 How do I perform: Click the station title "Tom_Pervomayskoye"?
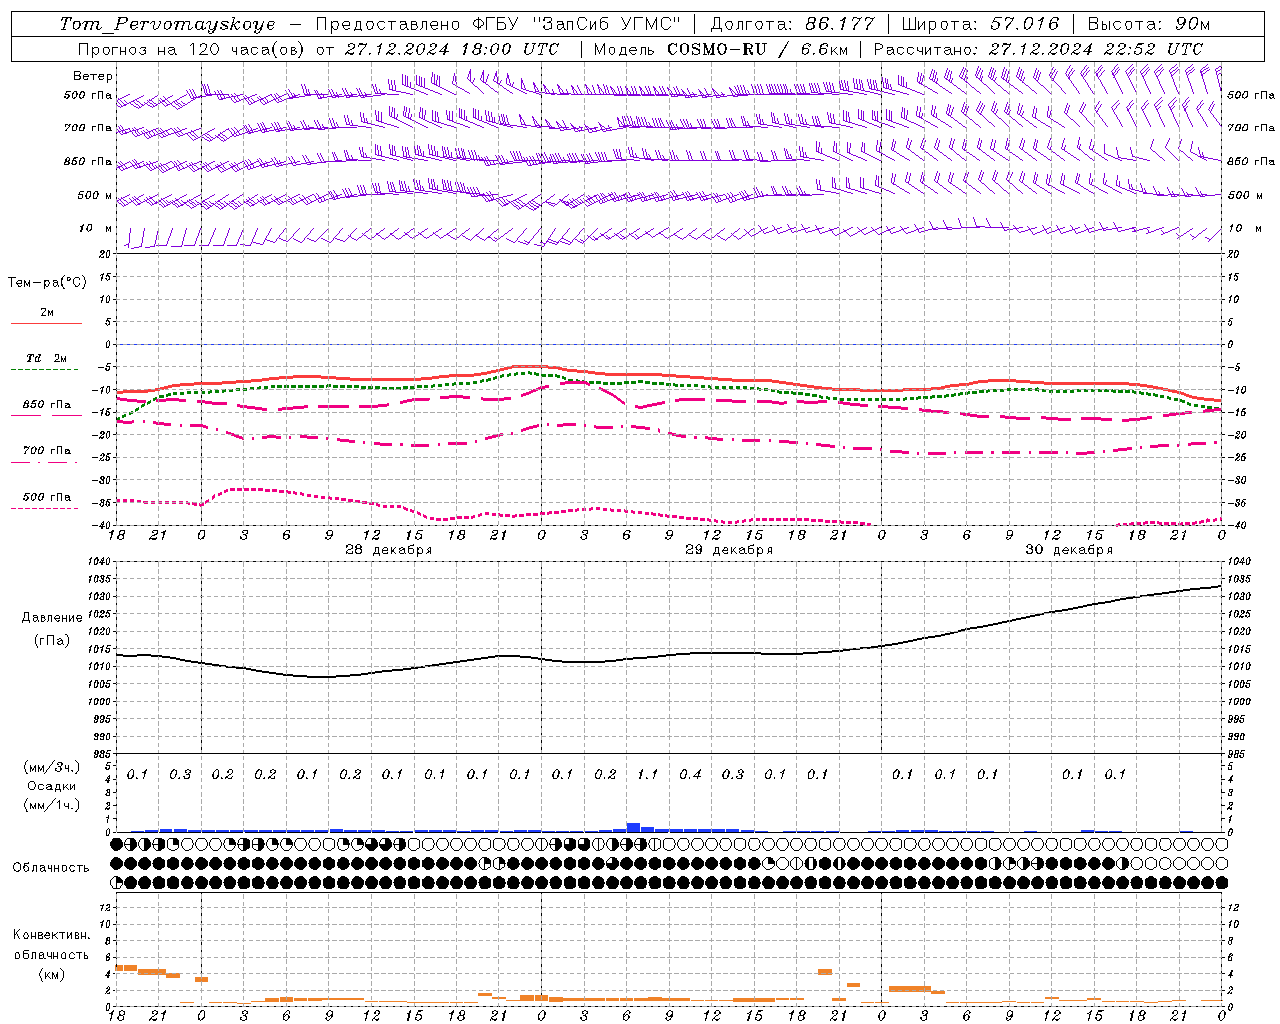(x=167, y=24)
